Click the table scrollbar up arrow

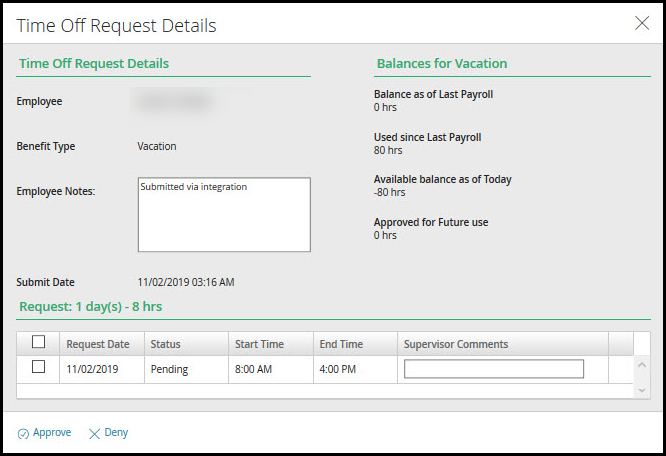pos(645,365)
